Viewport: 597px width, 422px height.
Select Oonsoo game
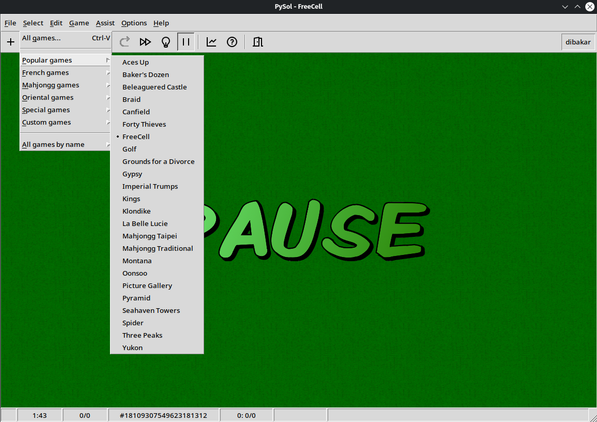(157, 273)
